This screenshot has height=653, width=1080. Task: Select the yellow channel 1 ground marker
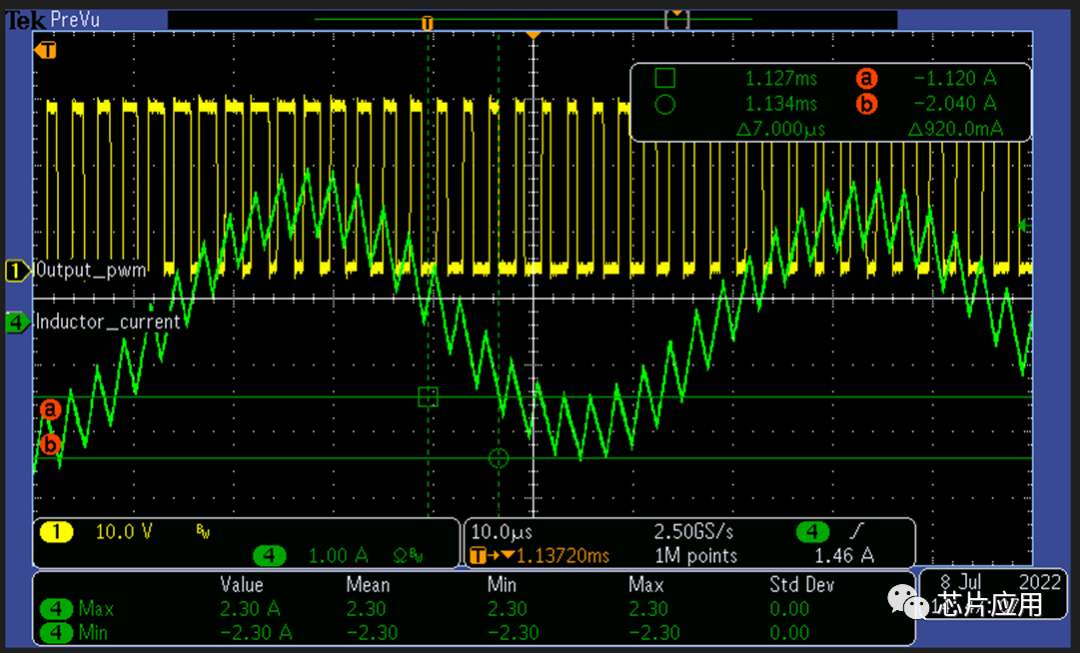coord(17,270)
